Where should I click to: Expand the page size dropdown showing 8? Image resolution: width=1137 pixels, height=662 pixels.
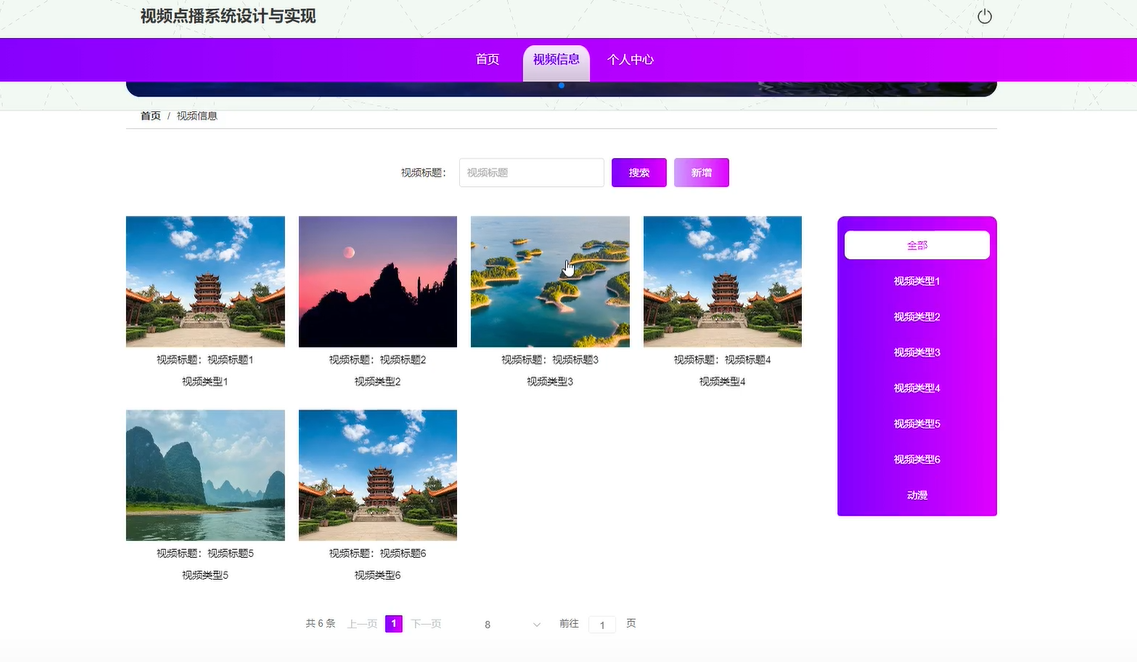(511, 624)
